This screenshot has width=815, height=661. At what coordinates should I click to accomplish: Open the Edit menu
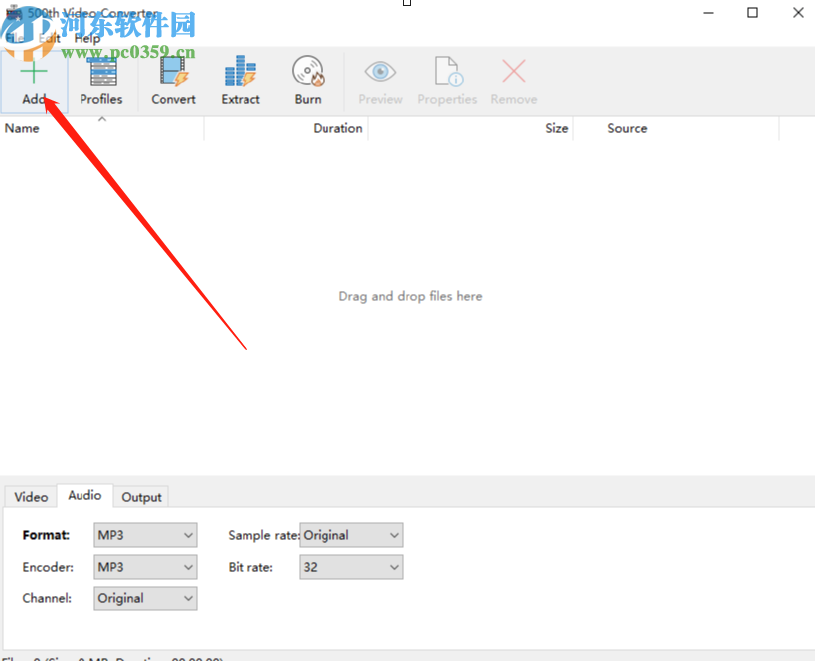(49, 38)
